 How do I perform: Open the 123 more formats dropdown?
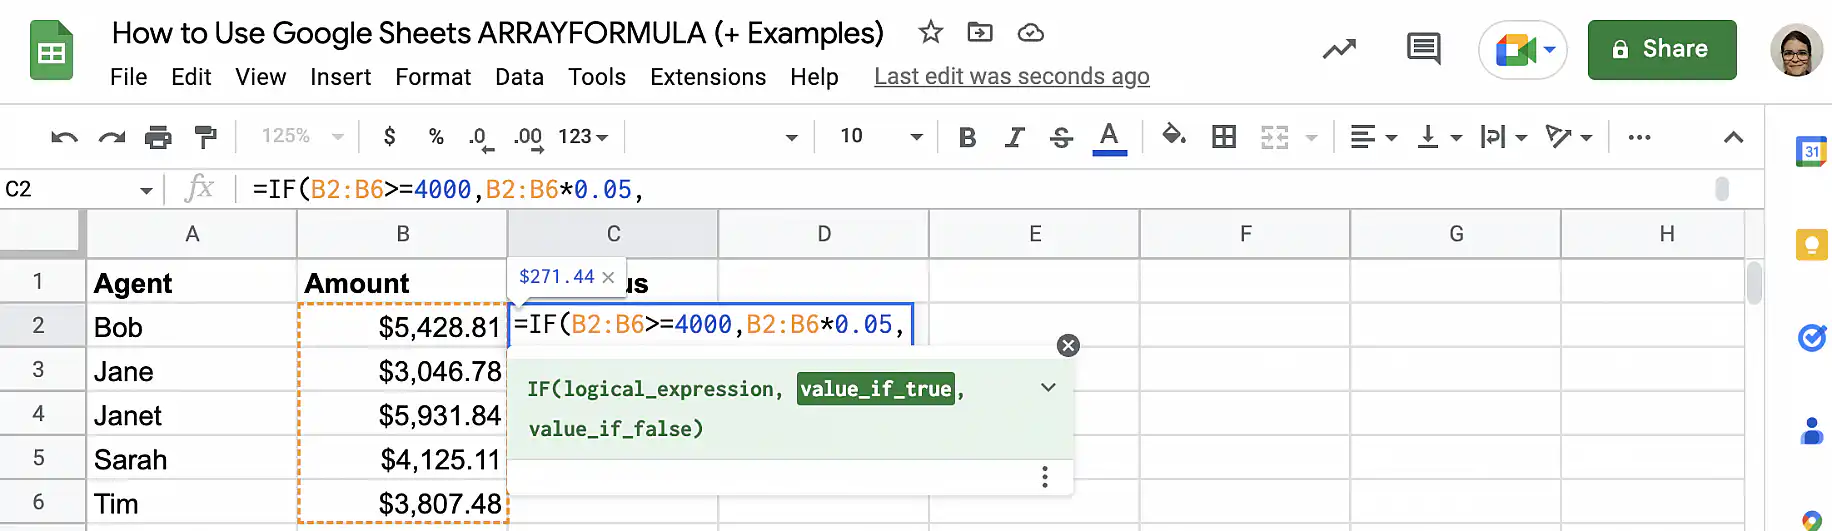tap(583, 136)
